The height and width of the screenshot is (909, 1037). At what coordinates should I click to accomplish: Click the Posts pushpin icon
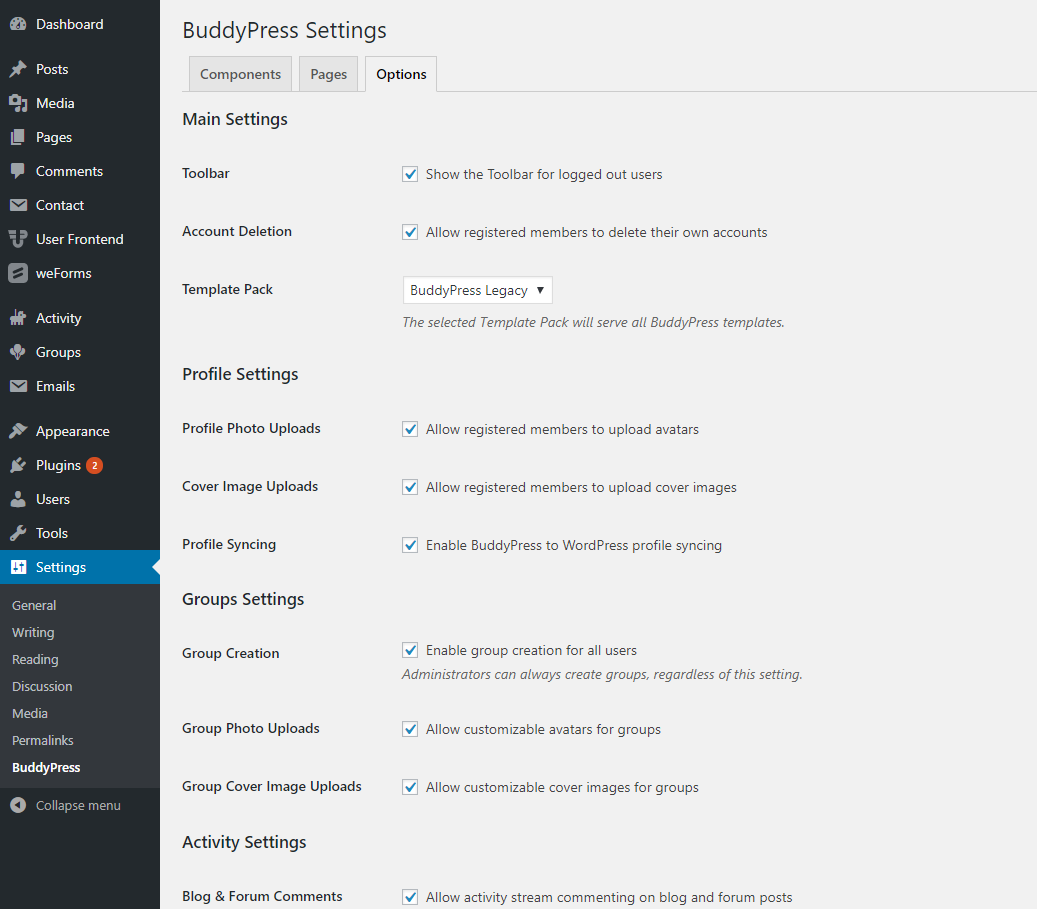(x=18, y=69)
